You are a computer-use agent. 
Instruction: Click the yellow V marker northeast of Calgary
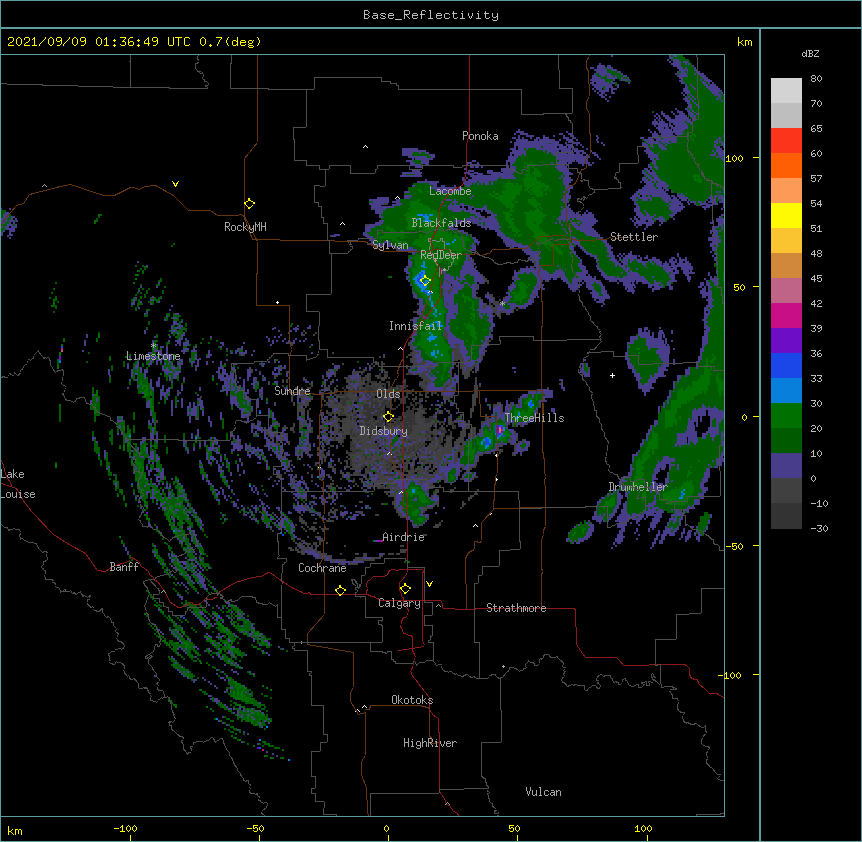(x=429, y=584)
